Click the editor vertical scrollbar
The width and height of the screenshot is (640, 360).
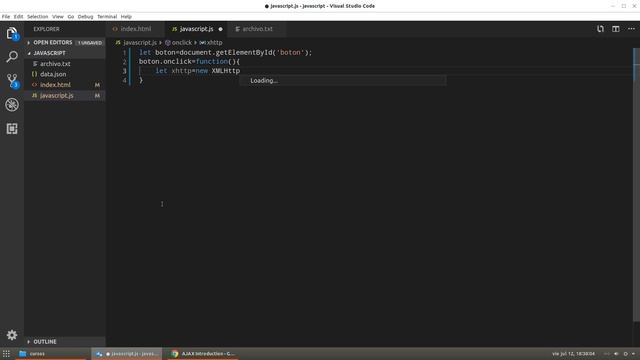(636, 184)
